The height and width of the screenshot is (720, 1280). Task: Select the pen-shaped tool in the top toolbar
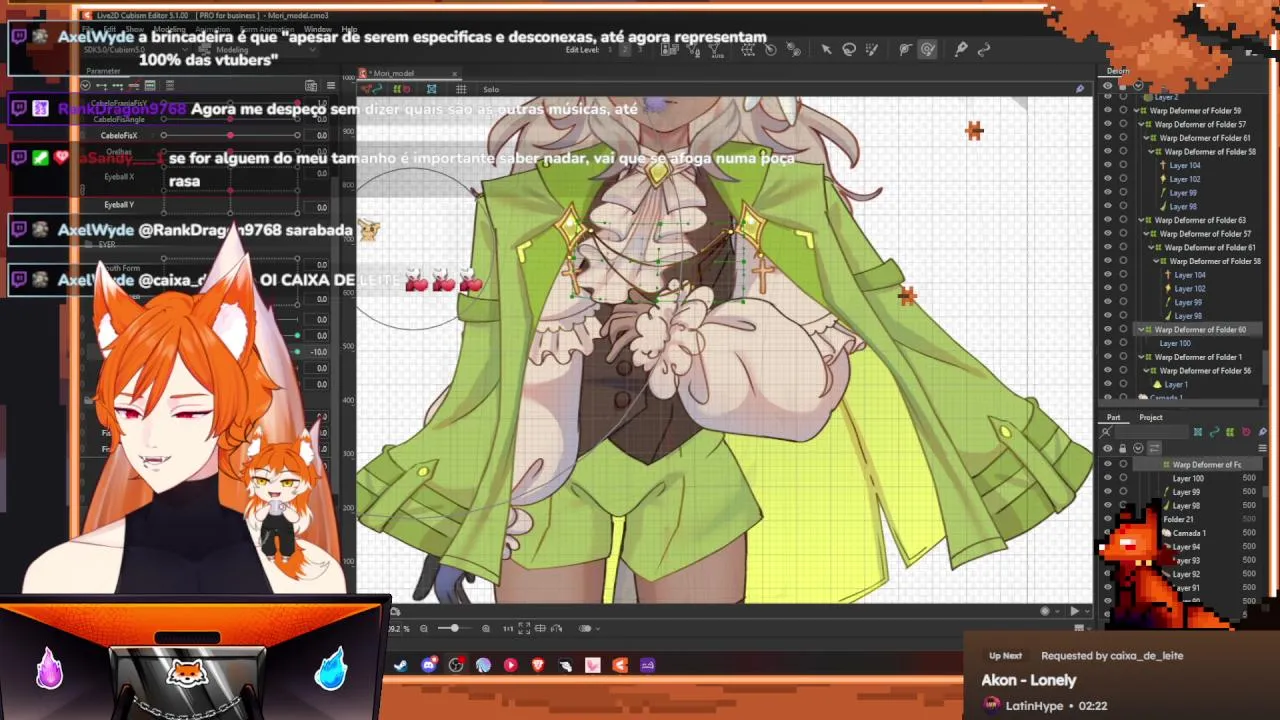point(960,49)
